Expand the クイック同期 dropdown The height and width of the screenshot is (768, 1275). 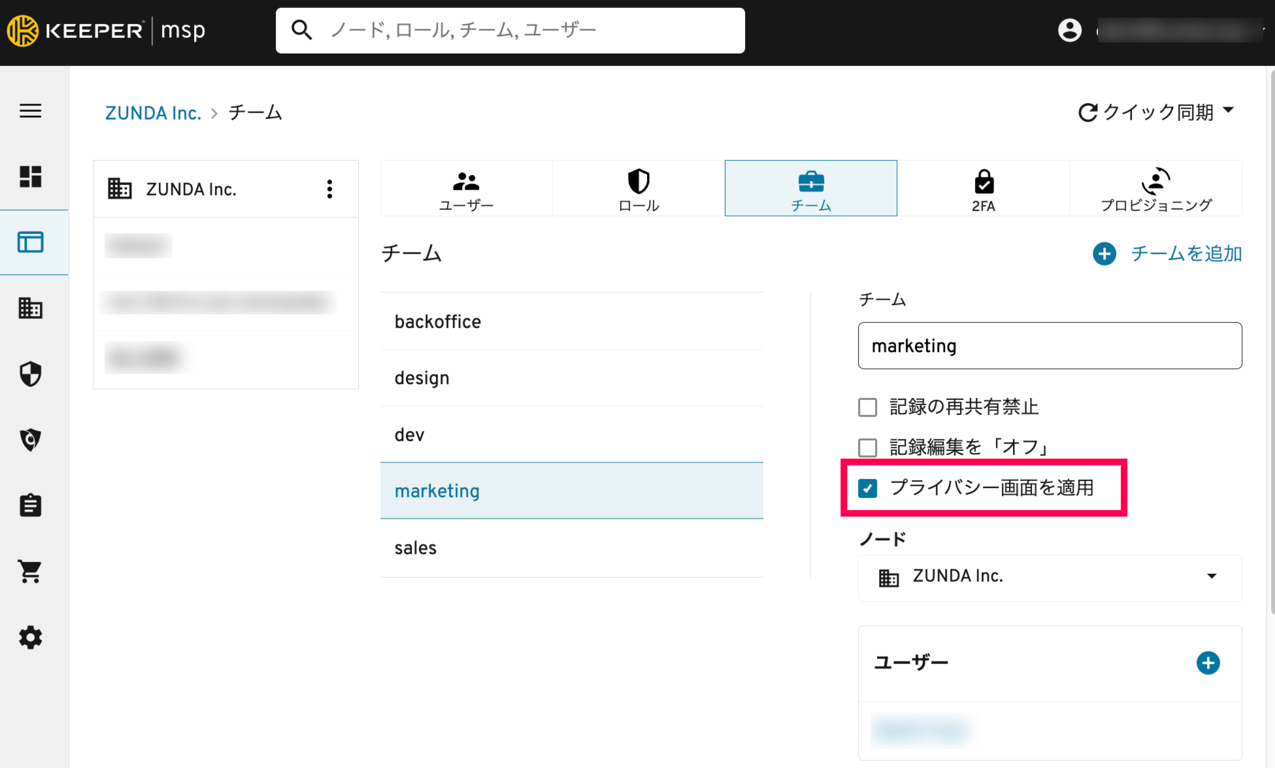point(1156,112)
